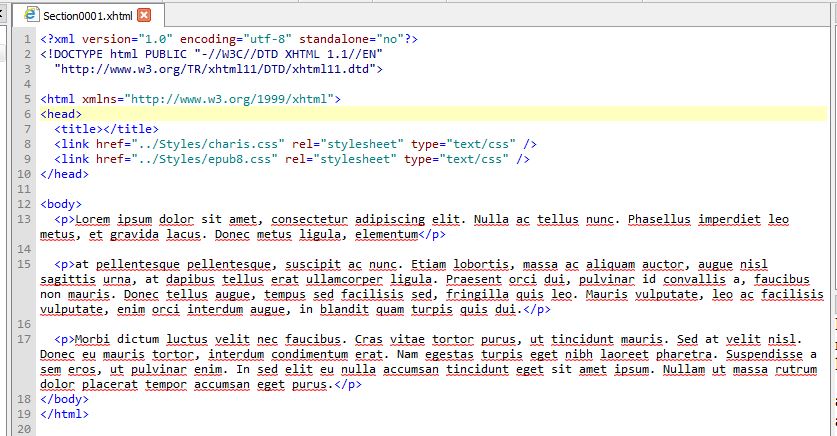Click the encoding value "utf-8"
The height and width of the screenshot is (436, 837).
(x=267, y=39)
